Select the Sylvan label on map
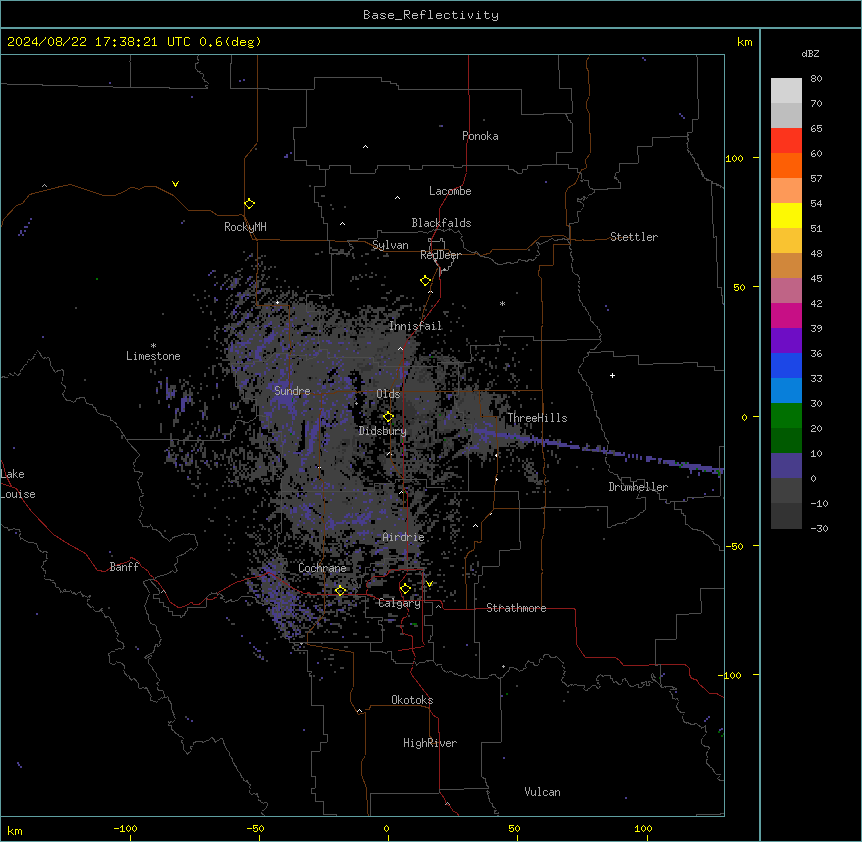The height and width of the screenshot is (842, 862). click(390, 245)
